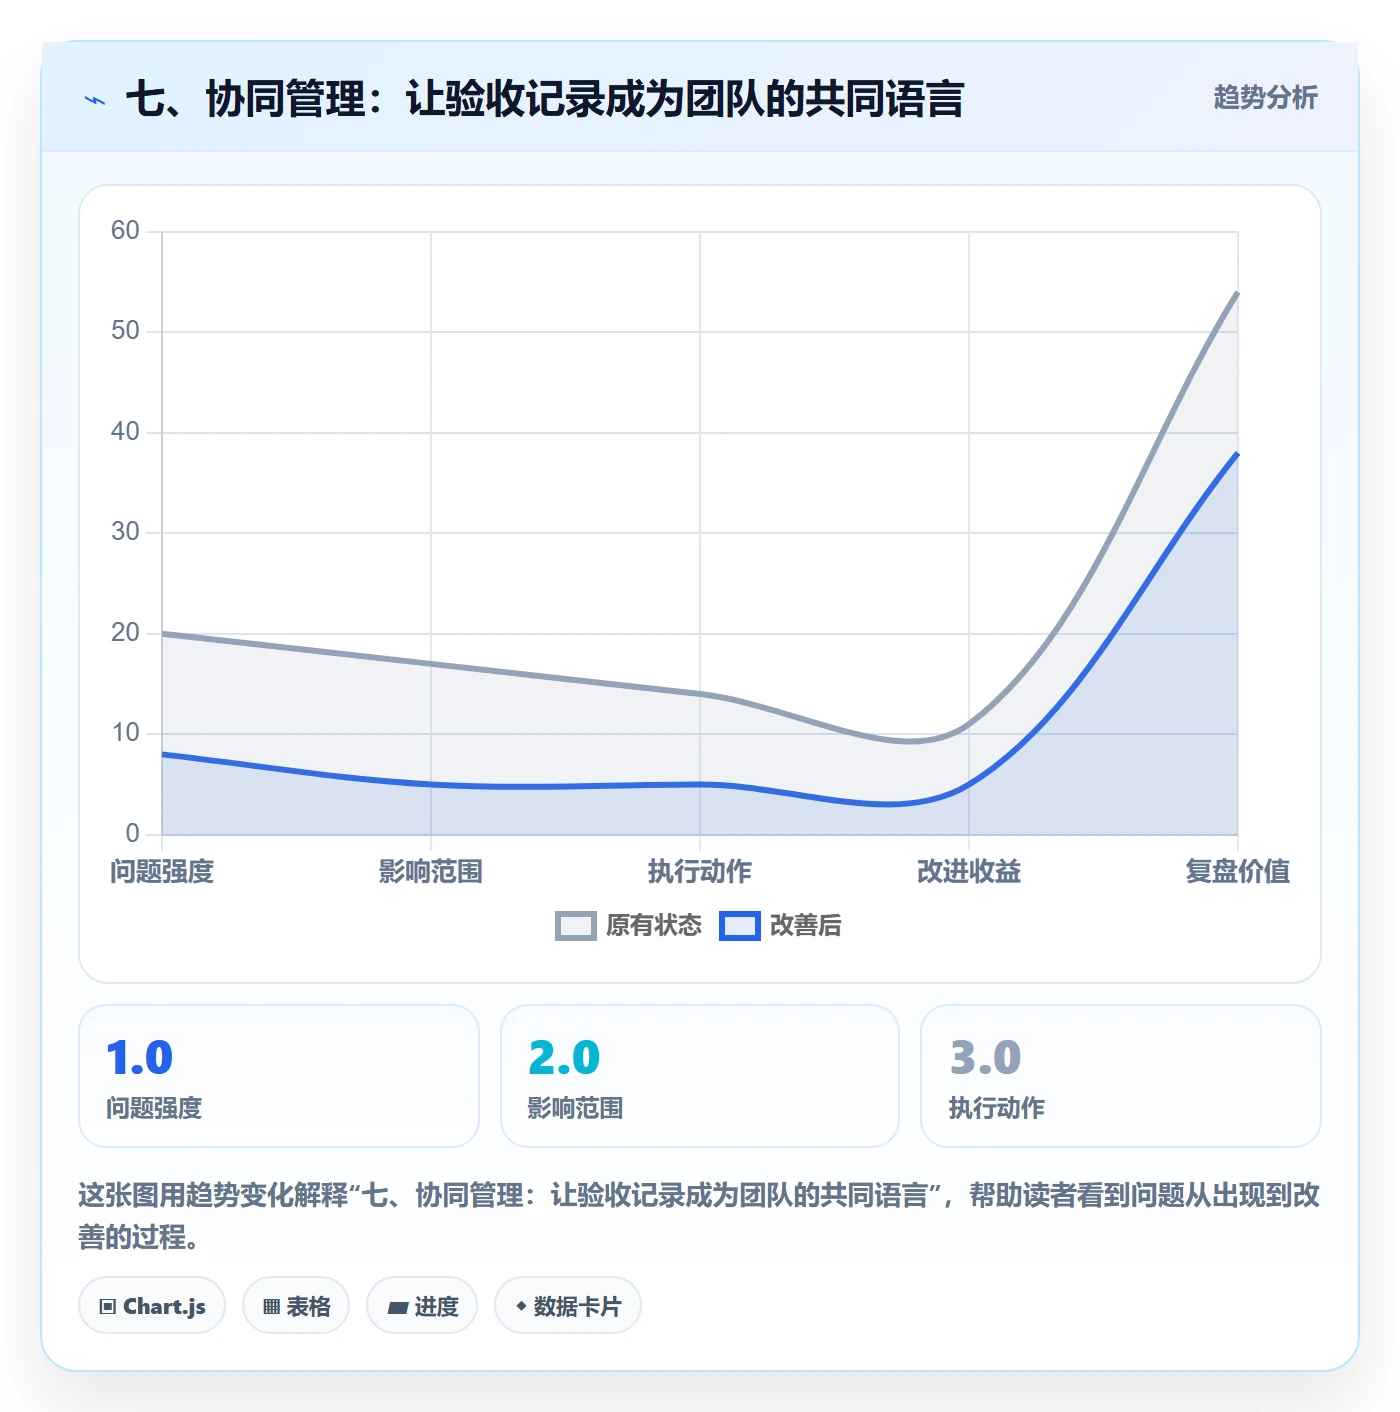Click the gray 原有状态 legend swatch
1400x1412 pixels.
[576, 926]
